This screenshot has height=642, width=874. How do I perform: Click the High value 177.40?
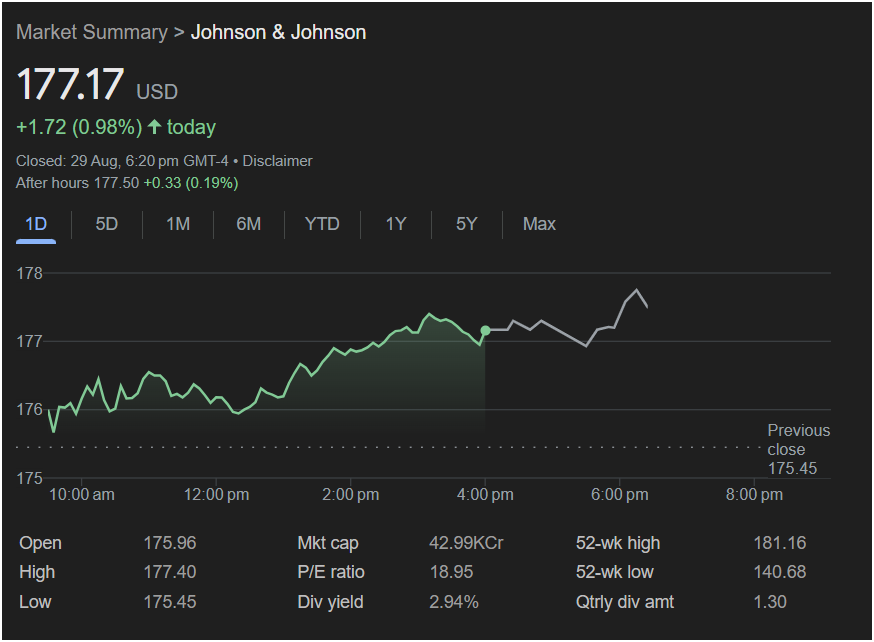pos(170,572)
